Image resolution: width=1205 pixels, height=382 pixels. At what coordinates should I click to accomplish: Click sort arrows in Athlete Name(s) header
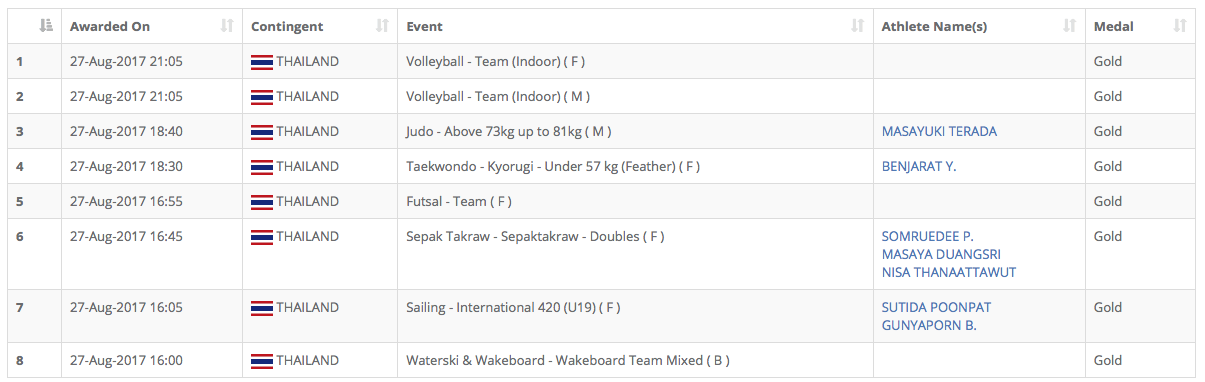pyautogui.click(x=1070, y=26)
